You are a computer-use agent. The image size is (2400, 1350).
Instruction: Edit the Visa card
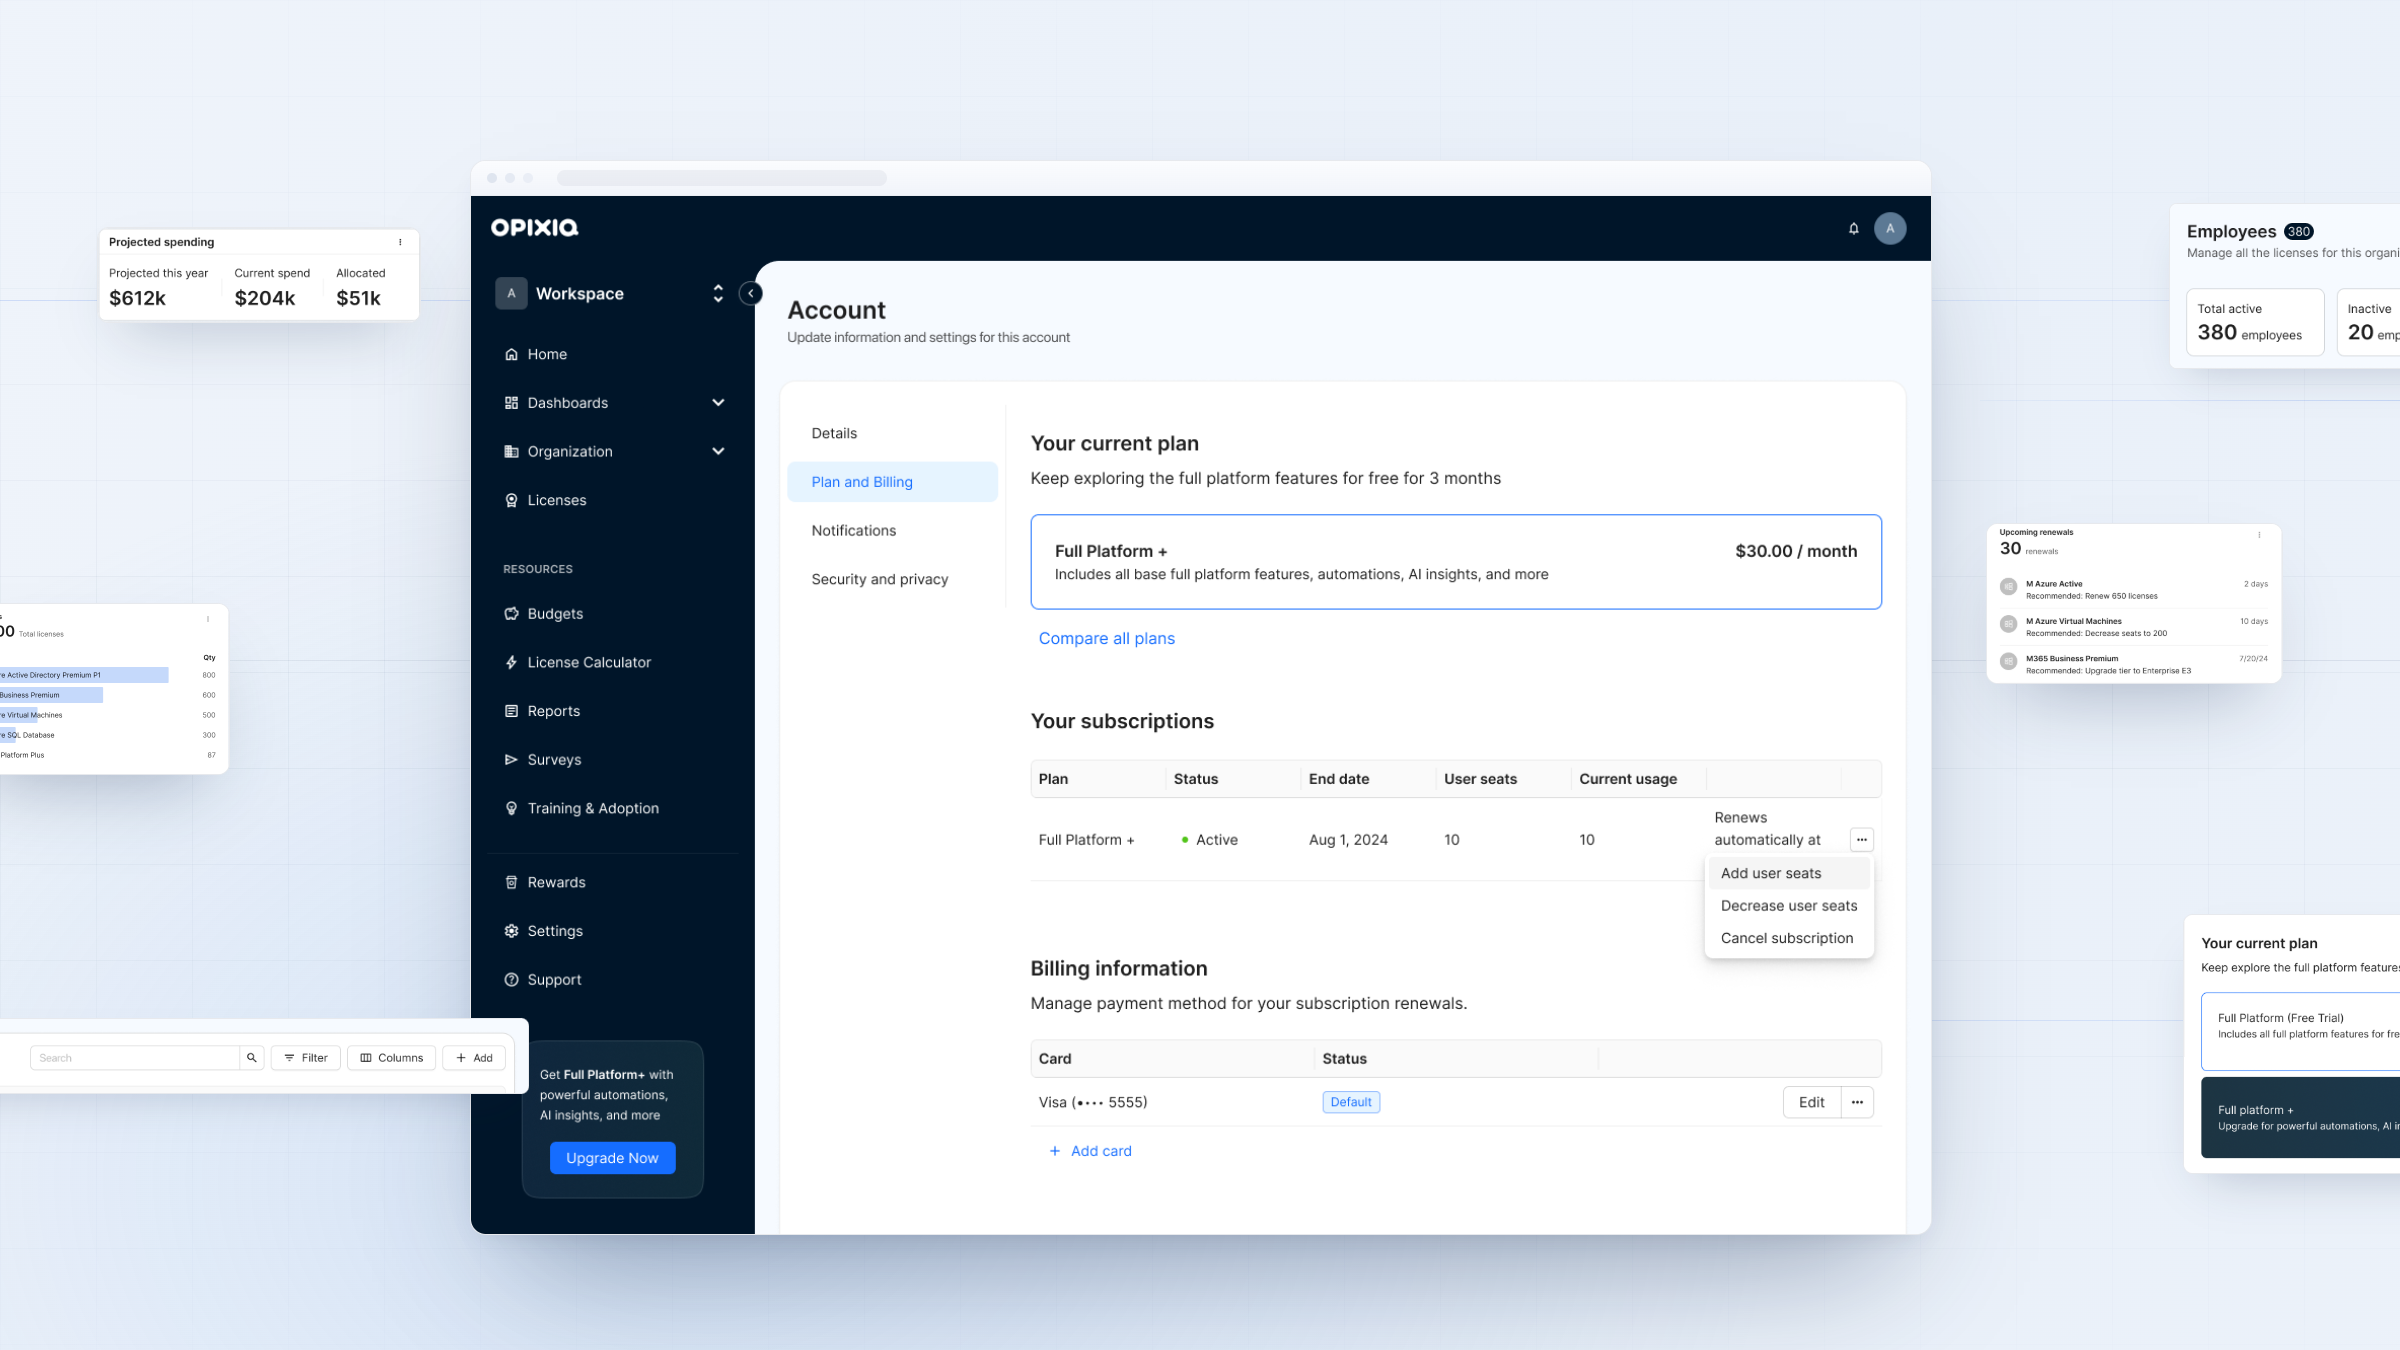click(x=1811, y=1102)
